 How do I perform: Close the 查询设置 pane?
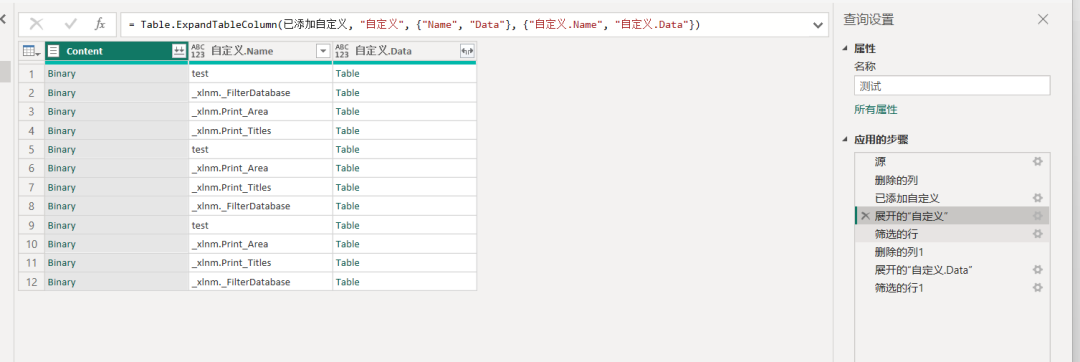point(1043,19)
